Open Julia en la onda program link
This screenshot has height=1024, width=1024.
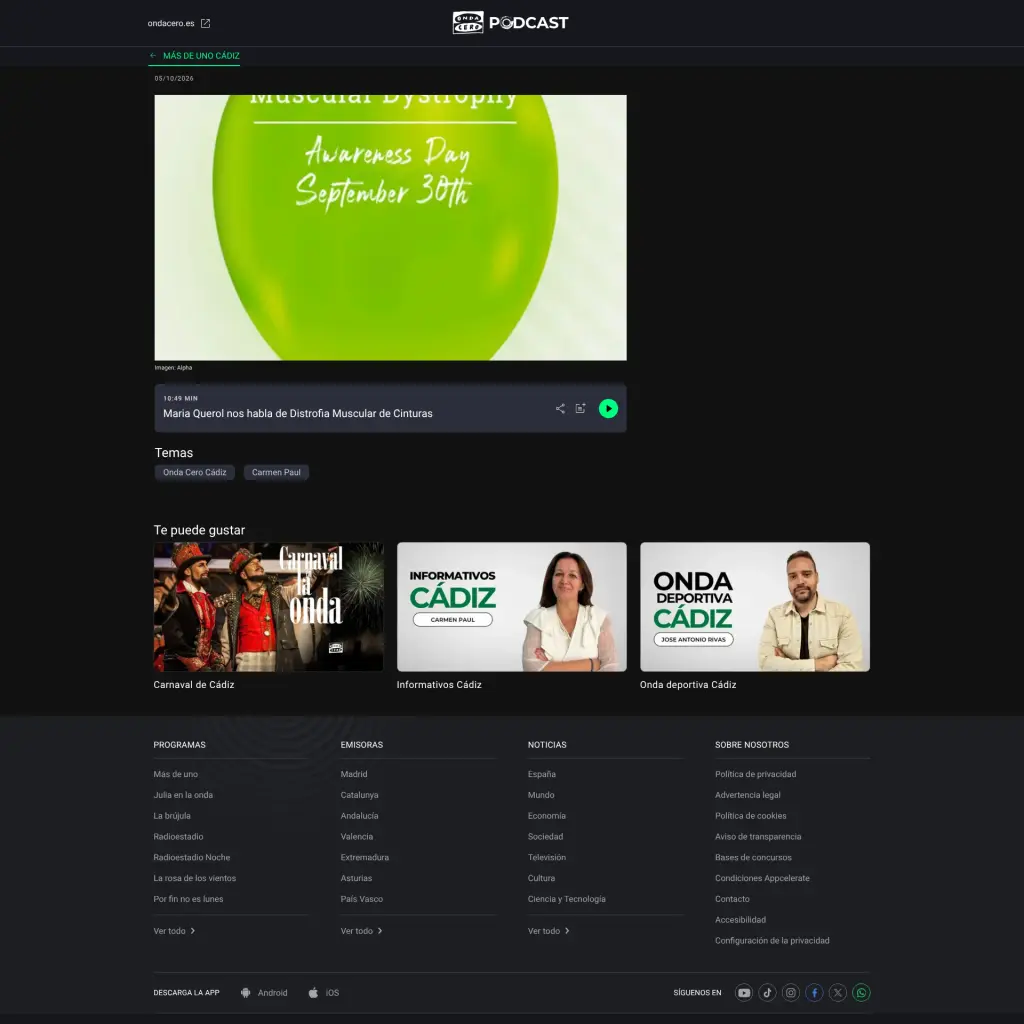coord(183,795)
